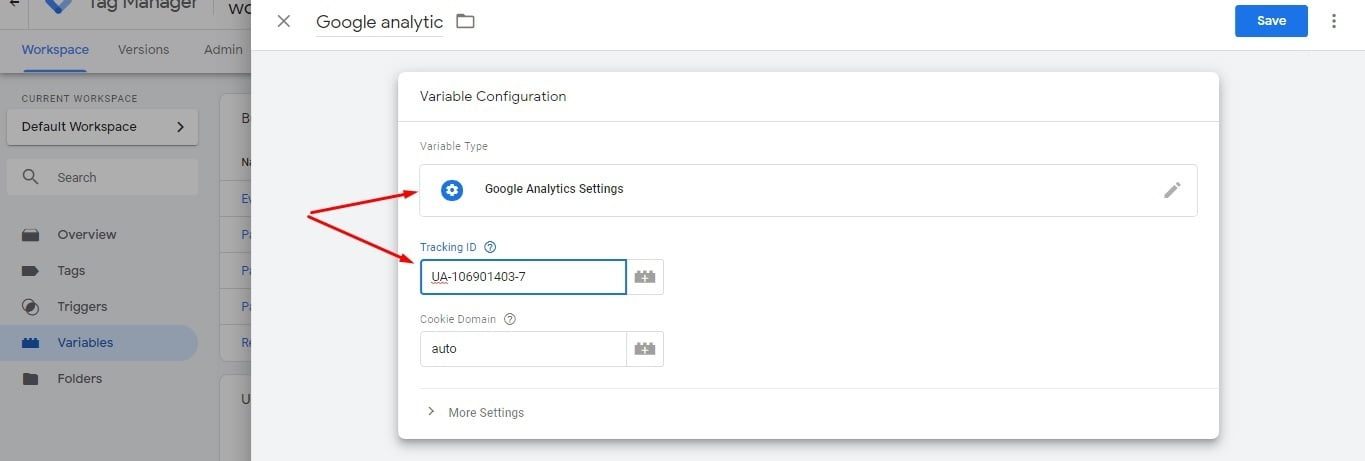The height and width of the screenshot is (461, 1365).
Task: Switch to the Admin tab
Action: coord(223,50)
